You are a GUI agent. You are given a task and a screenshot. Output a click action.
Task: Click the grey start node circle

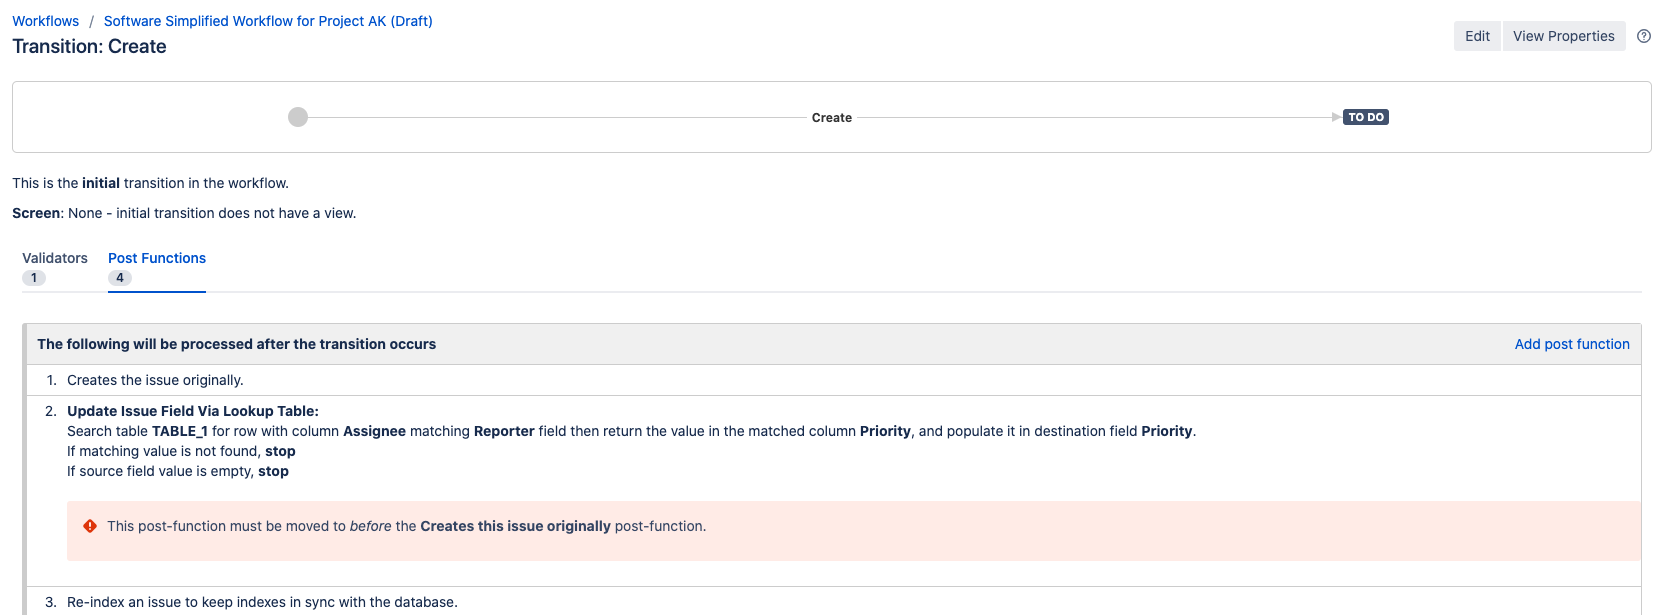pyautogui.click(x=298, y=117)
